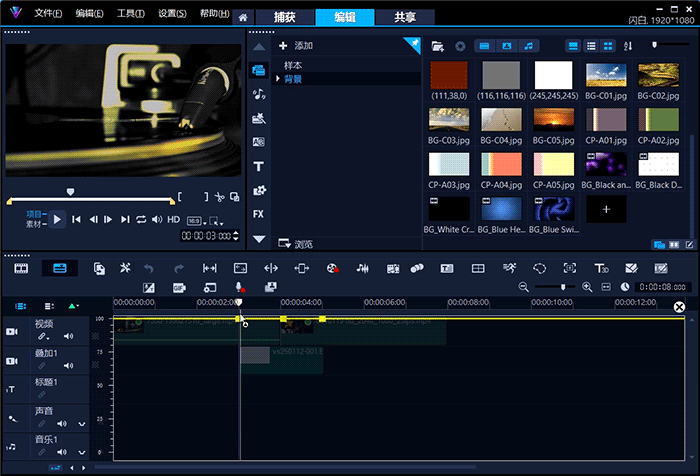Open the crop/resize mode dropdown in preview

click(216, 221)
